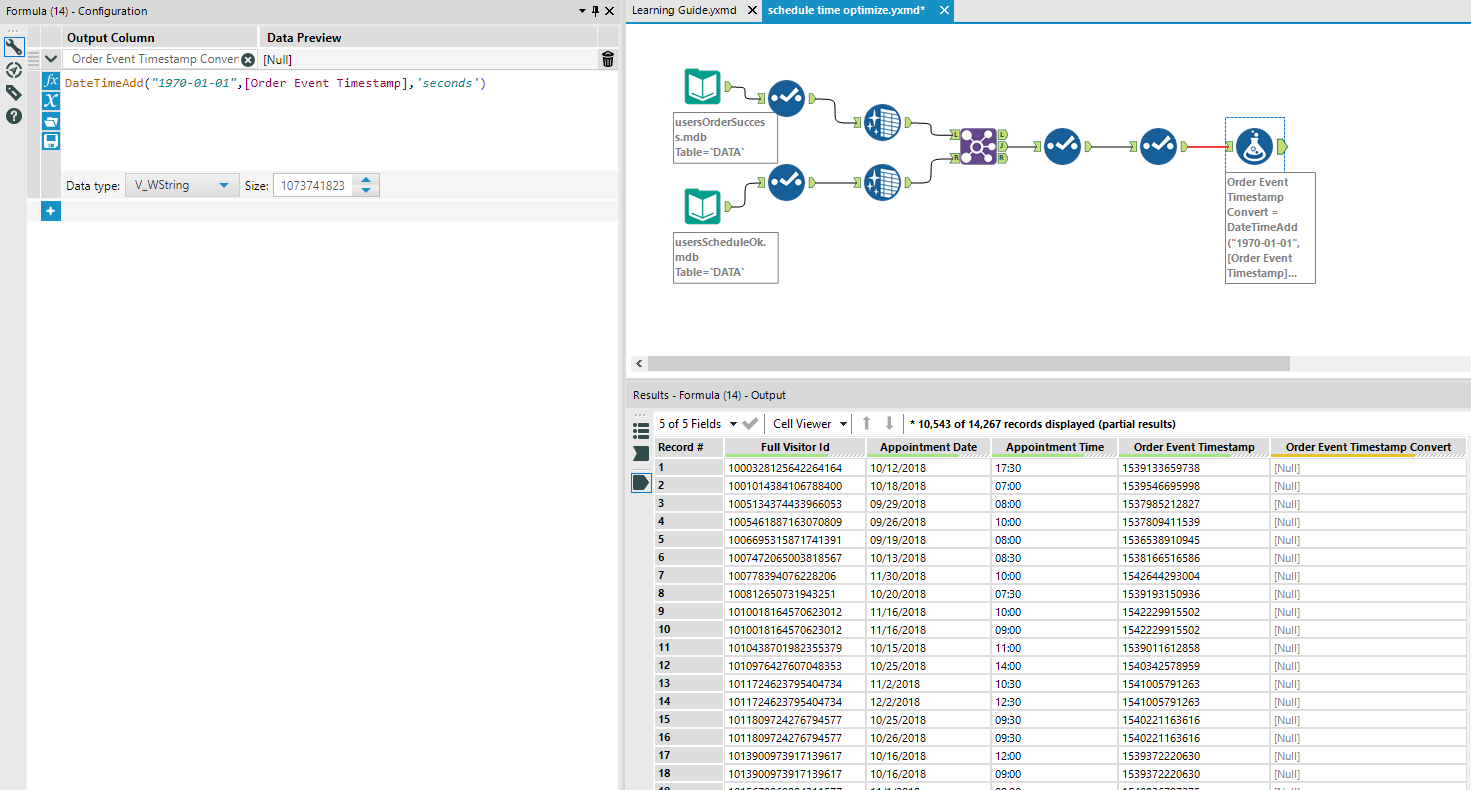
Task: Open the functions list in the Formula editor
Action: pos(51,81)
